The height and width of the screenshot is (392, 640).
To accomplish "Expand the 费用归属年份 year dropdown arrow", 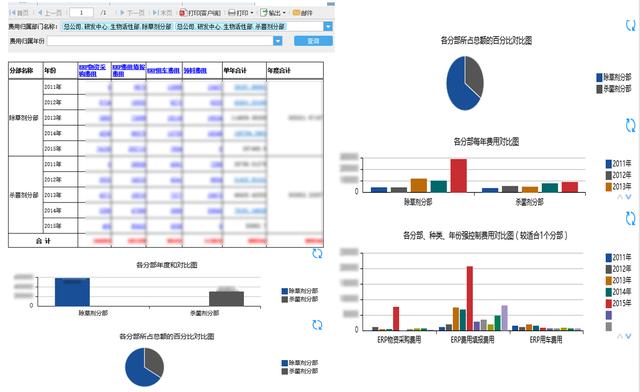I will coord(278,41).
